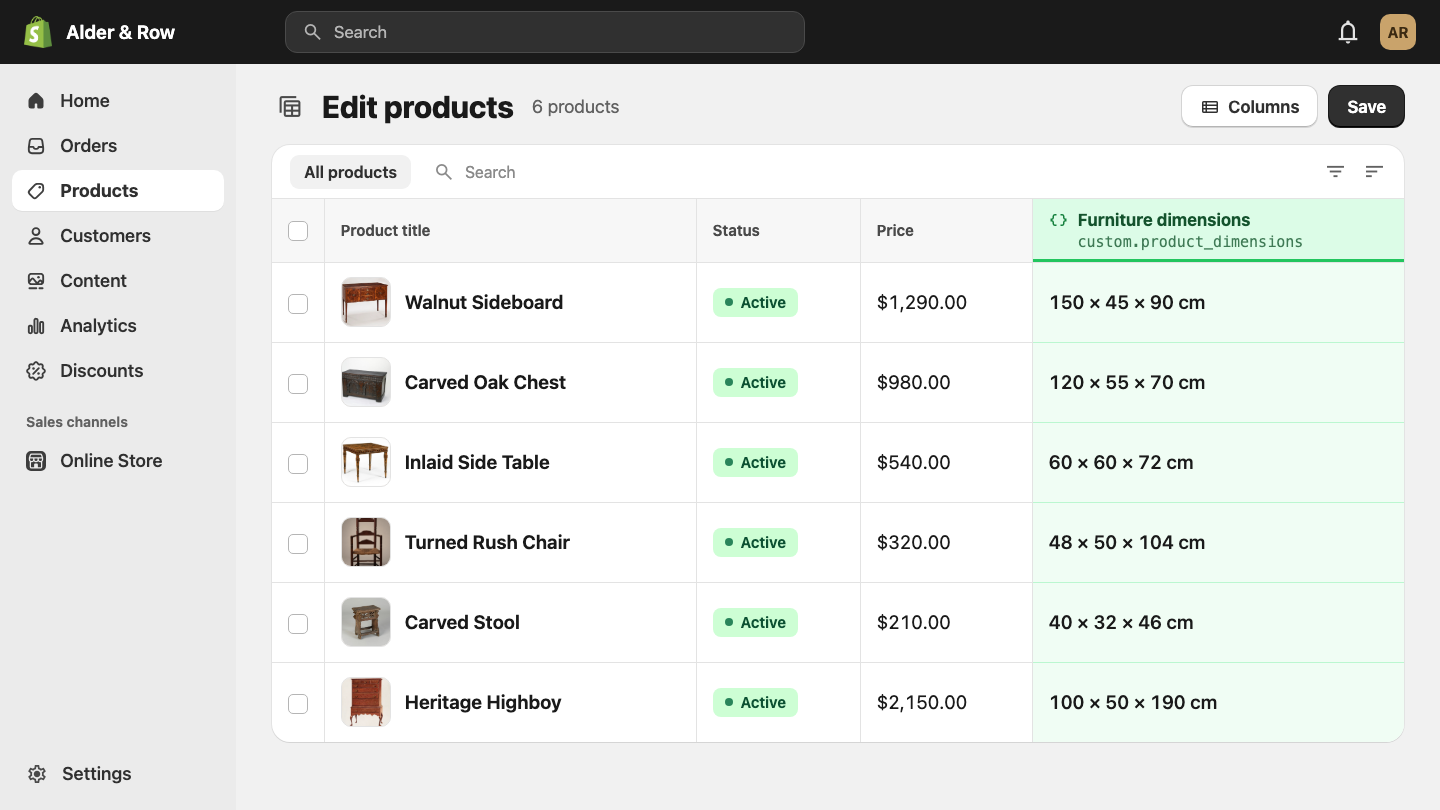Open the Columns picker button
Viewport: 1440px width, 810px height.
[1249, 107]
